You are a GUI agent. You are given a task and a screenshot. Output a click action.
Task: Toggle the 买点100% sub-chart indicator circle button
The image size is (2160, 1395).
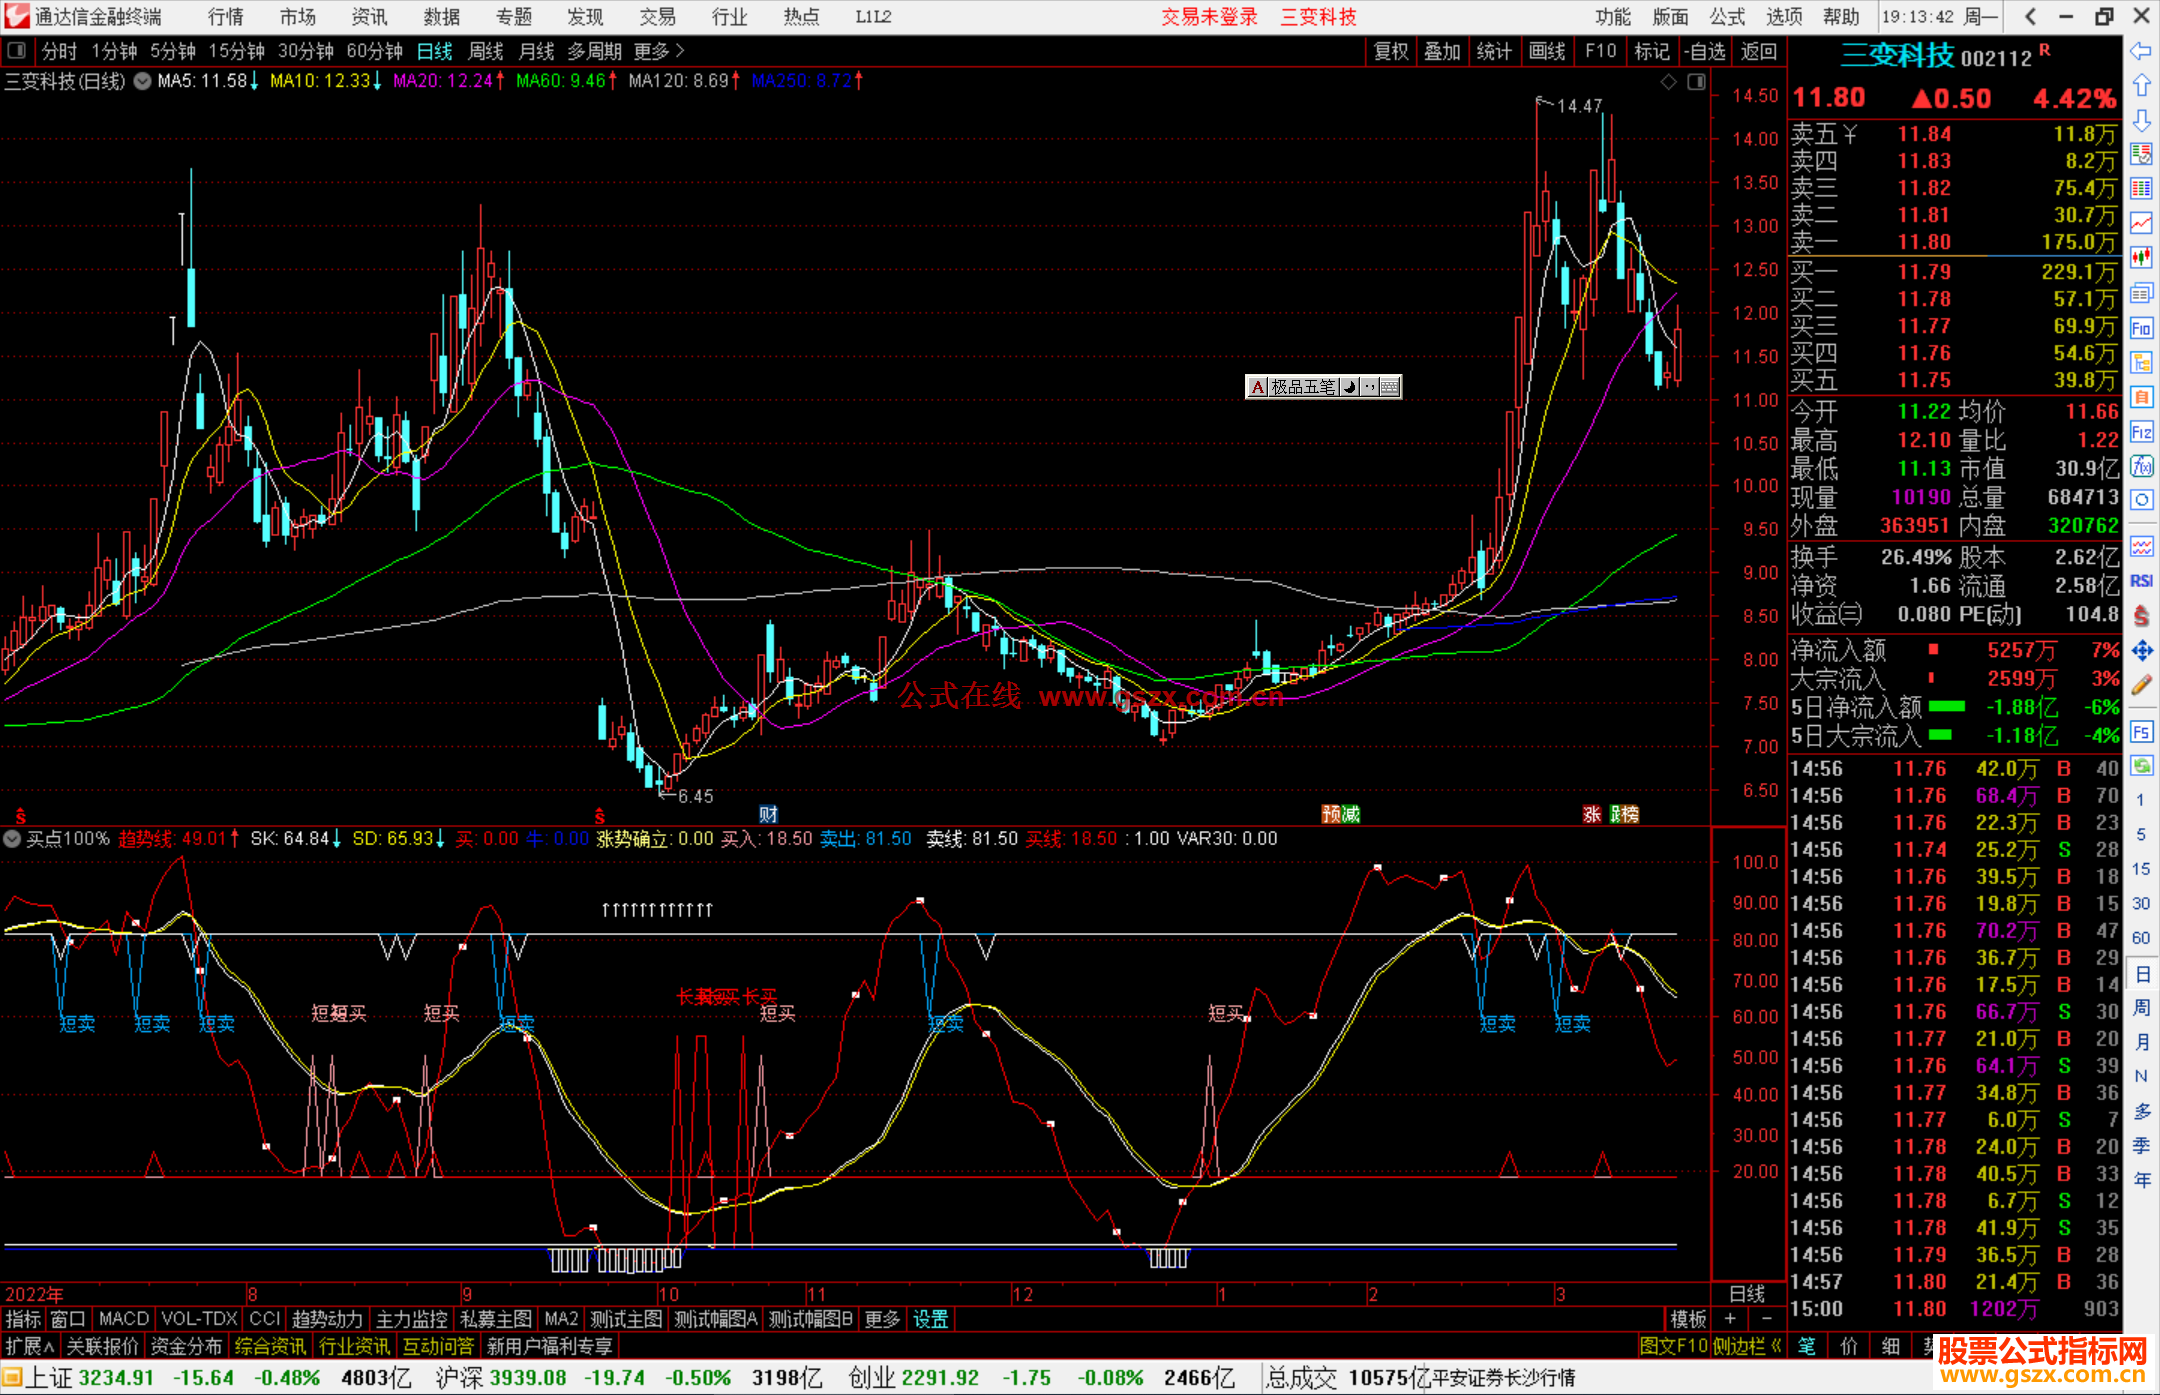12,839
